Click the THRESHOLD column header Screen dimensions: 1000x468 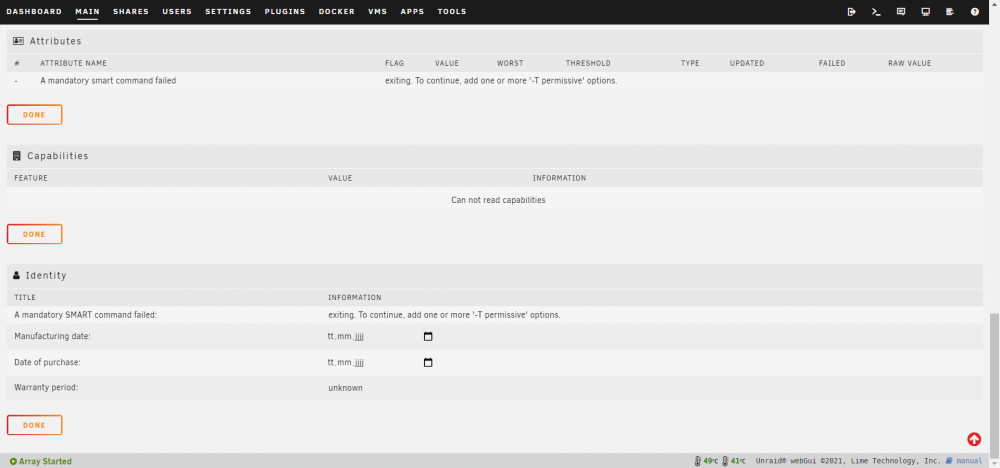click(x=588, y=63)
